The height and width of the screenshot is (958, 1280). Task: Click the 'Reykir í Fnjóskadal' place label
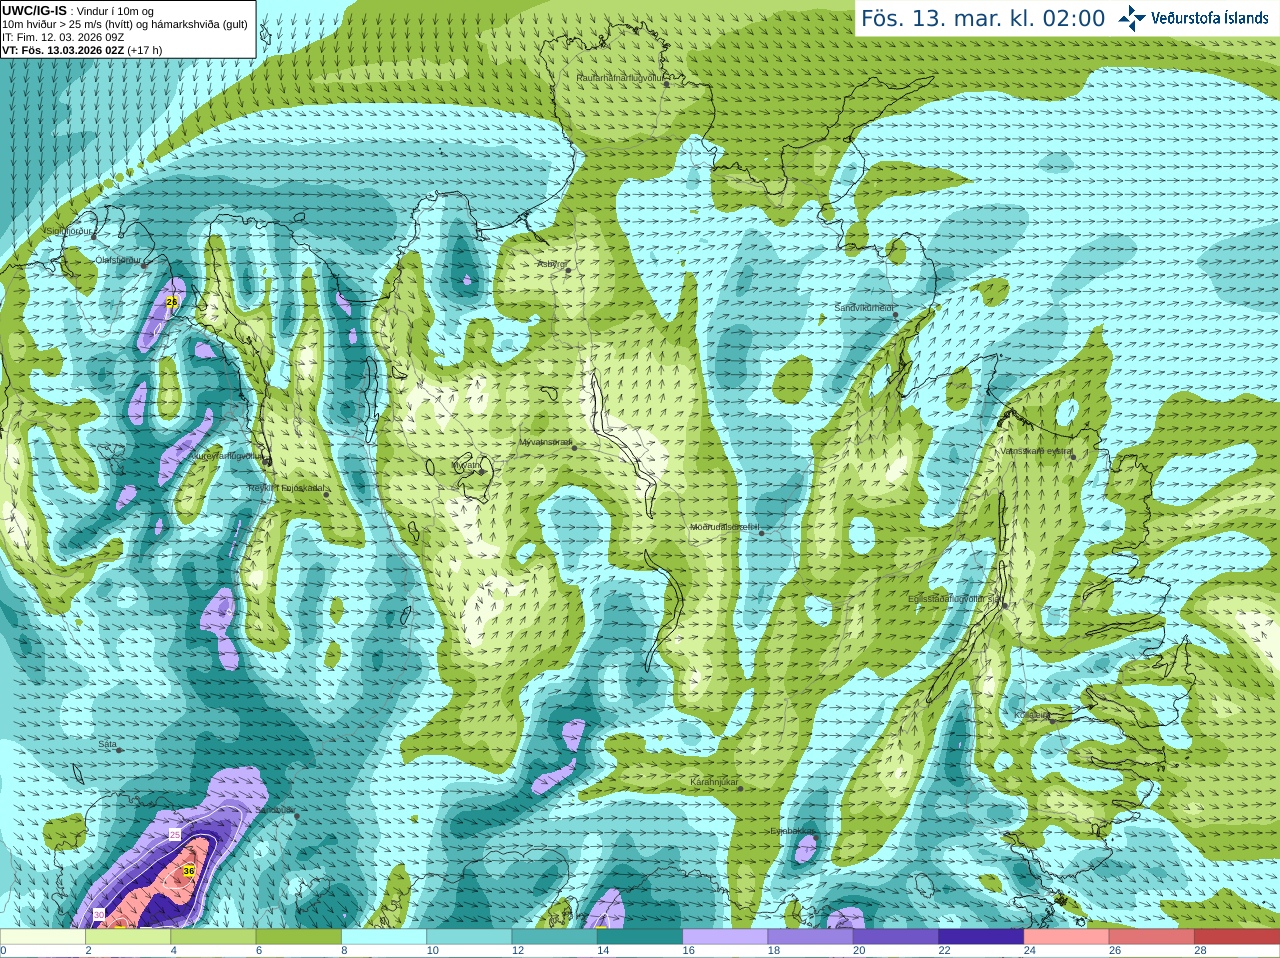(287, 488)
